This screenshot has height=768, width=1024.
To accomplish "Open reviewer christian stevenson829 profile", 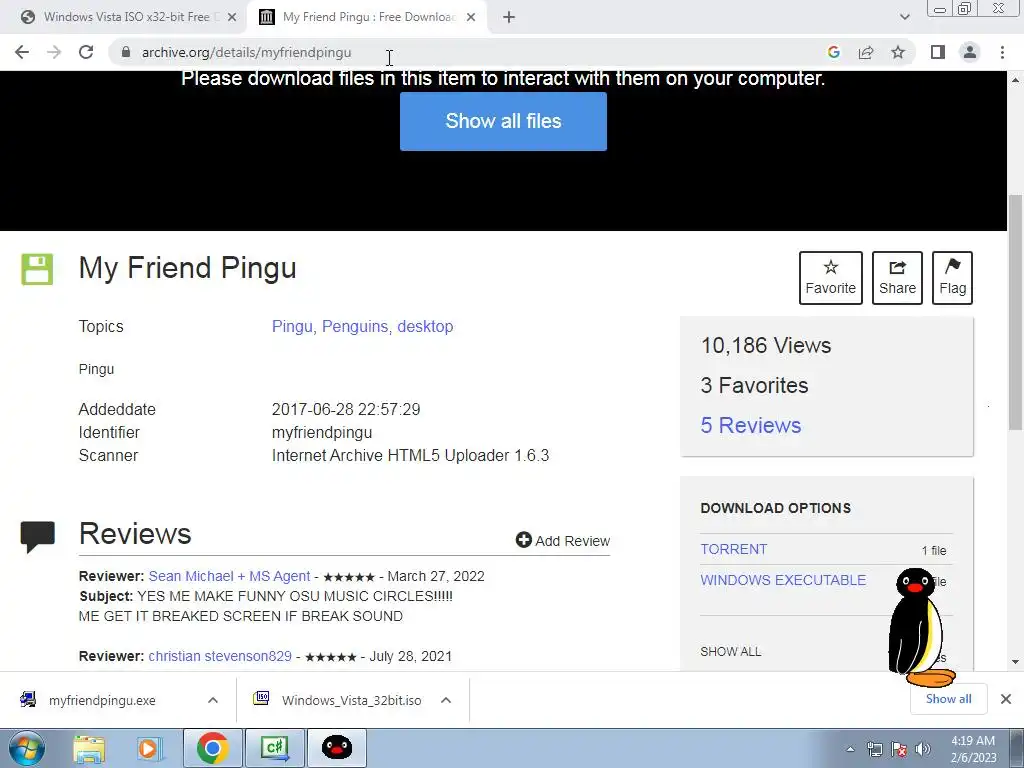I will point(220,656).
